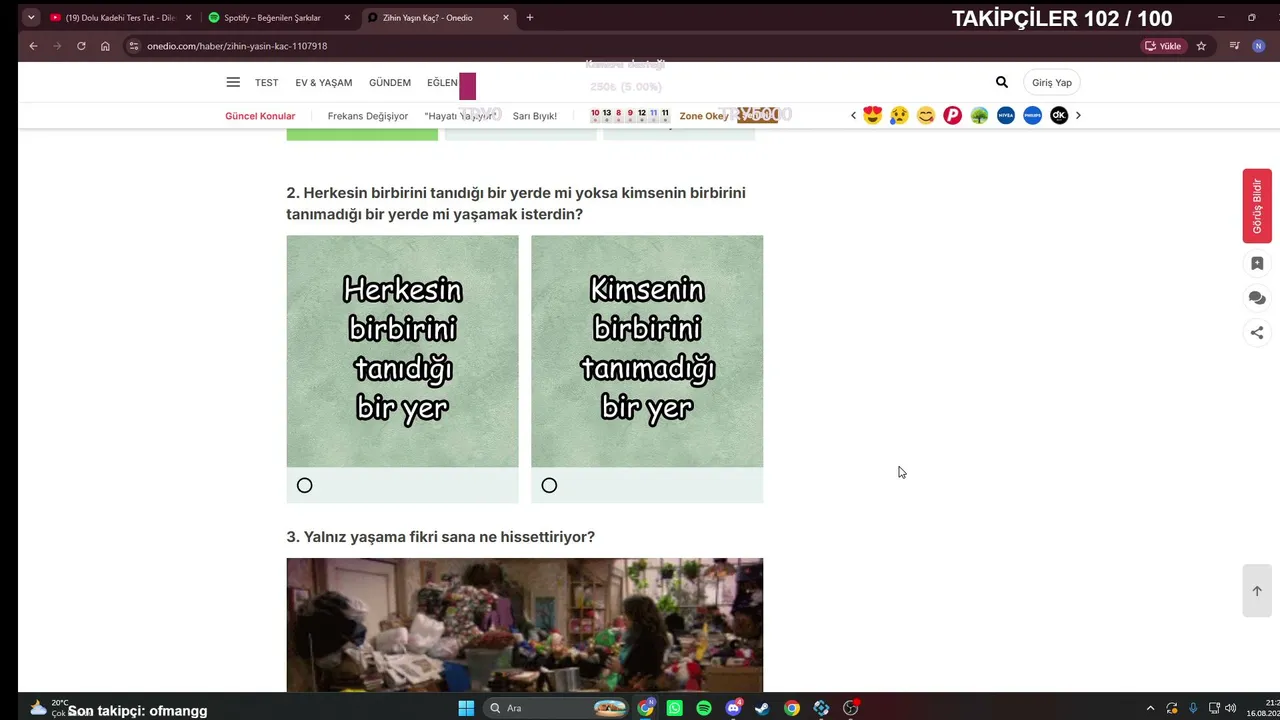
Task: Open Steam from the taskbar
Action: [762, 708]
